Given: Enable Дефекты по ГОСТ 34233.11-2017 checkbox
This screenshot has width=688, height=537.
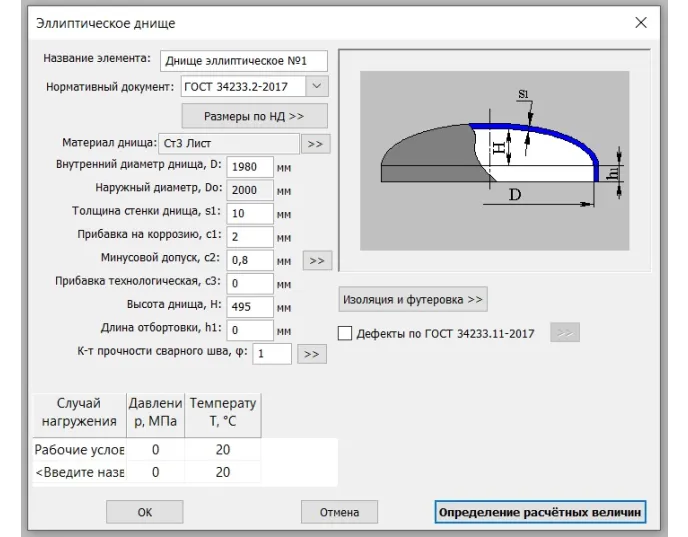Looking at the screenshot, I should point(346,333).
